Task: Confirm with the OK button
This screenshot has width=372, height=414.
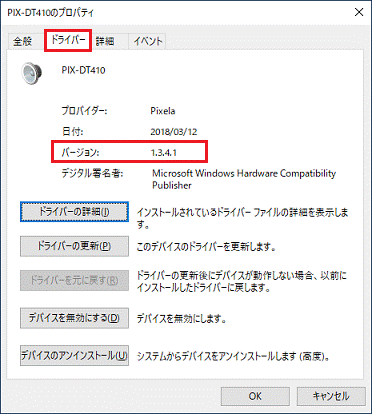Action: tap(255, 396)
